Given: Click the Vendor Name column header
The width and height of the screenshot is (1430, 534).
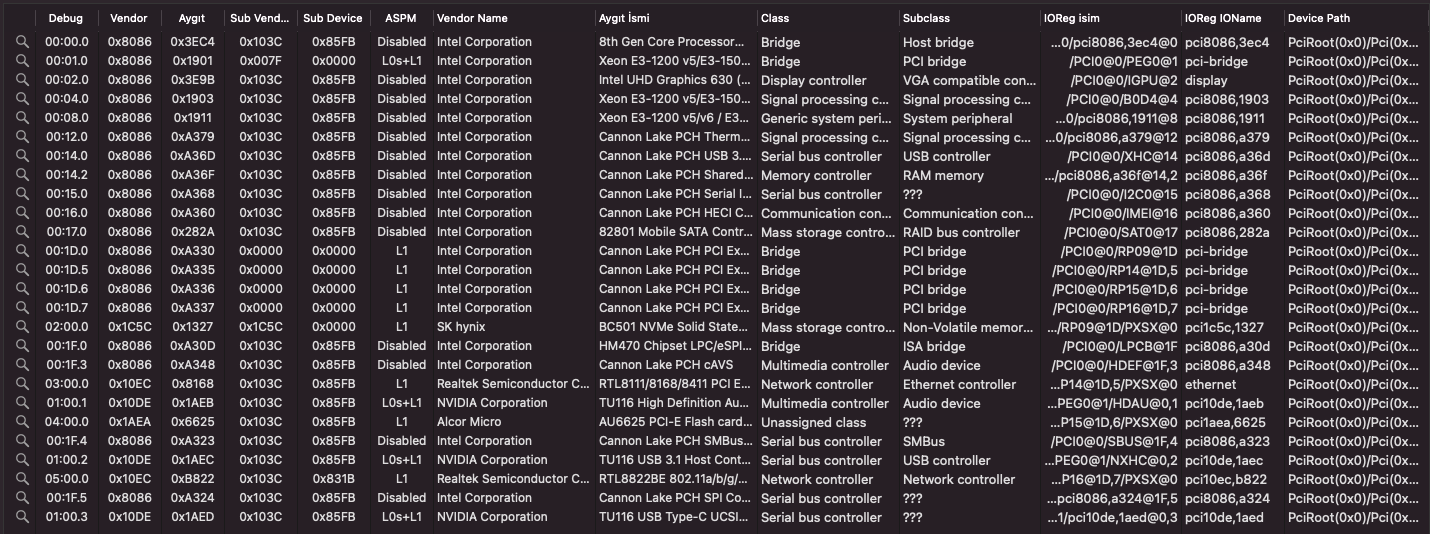Looking at the screenshot, I should [472, 18].
